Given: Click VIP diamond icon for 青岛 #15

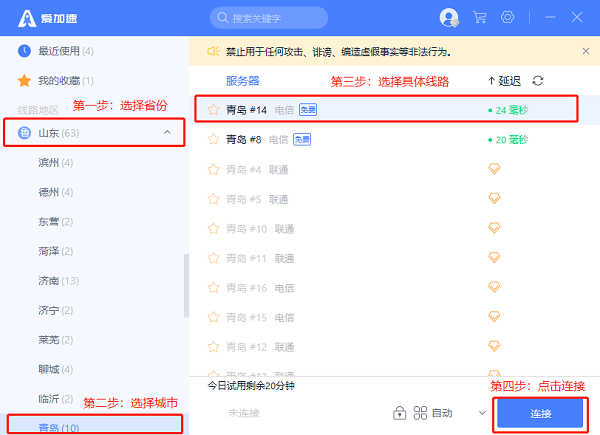Looking at the screenshot, I should click(494, 316).
